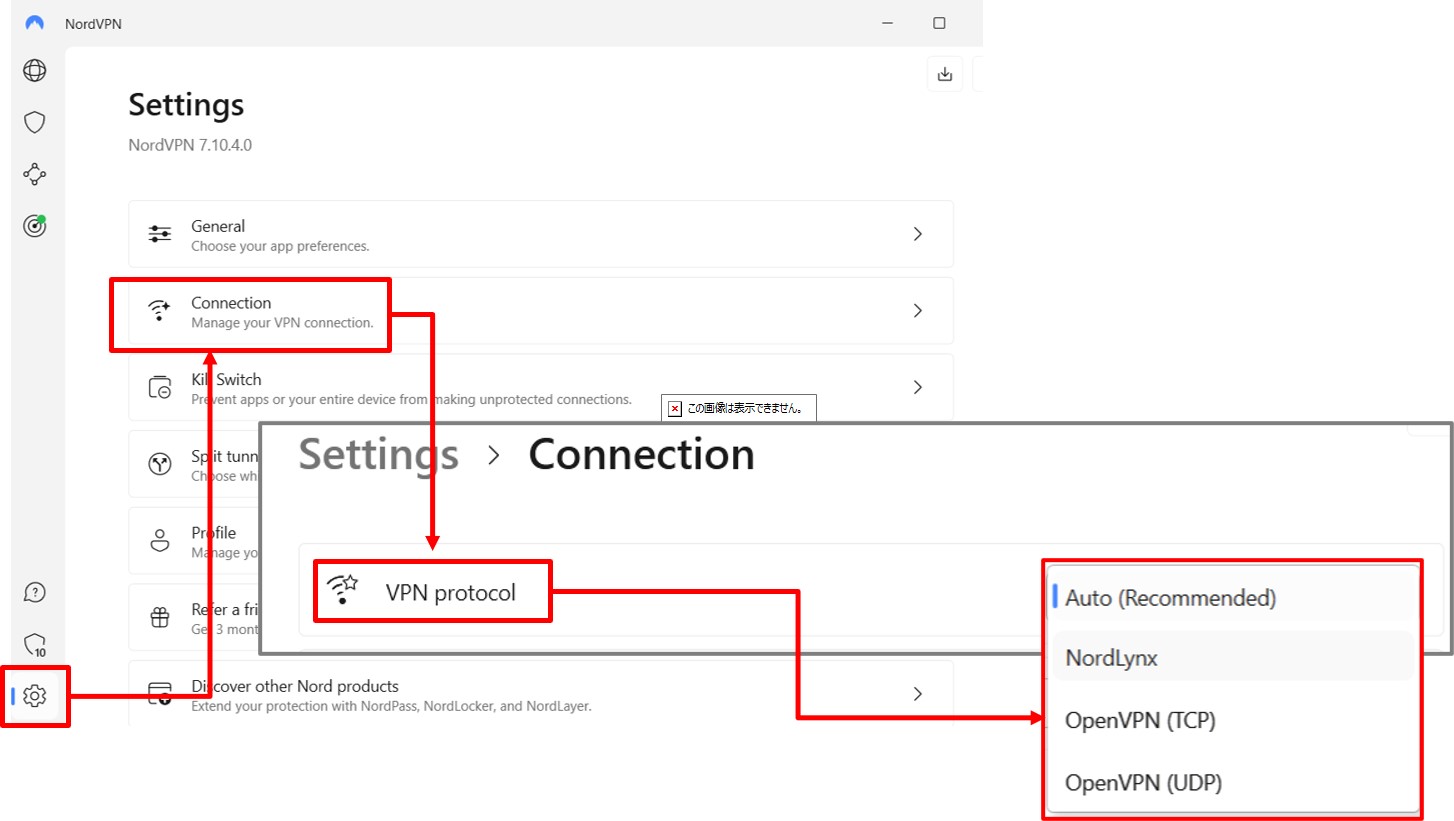This screenshot has width=1454, height=821.
Task: Click the Dark Web Monitor target icon
Action: point(35,226)
